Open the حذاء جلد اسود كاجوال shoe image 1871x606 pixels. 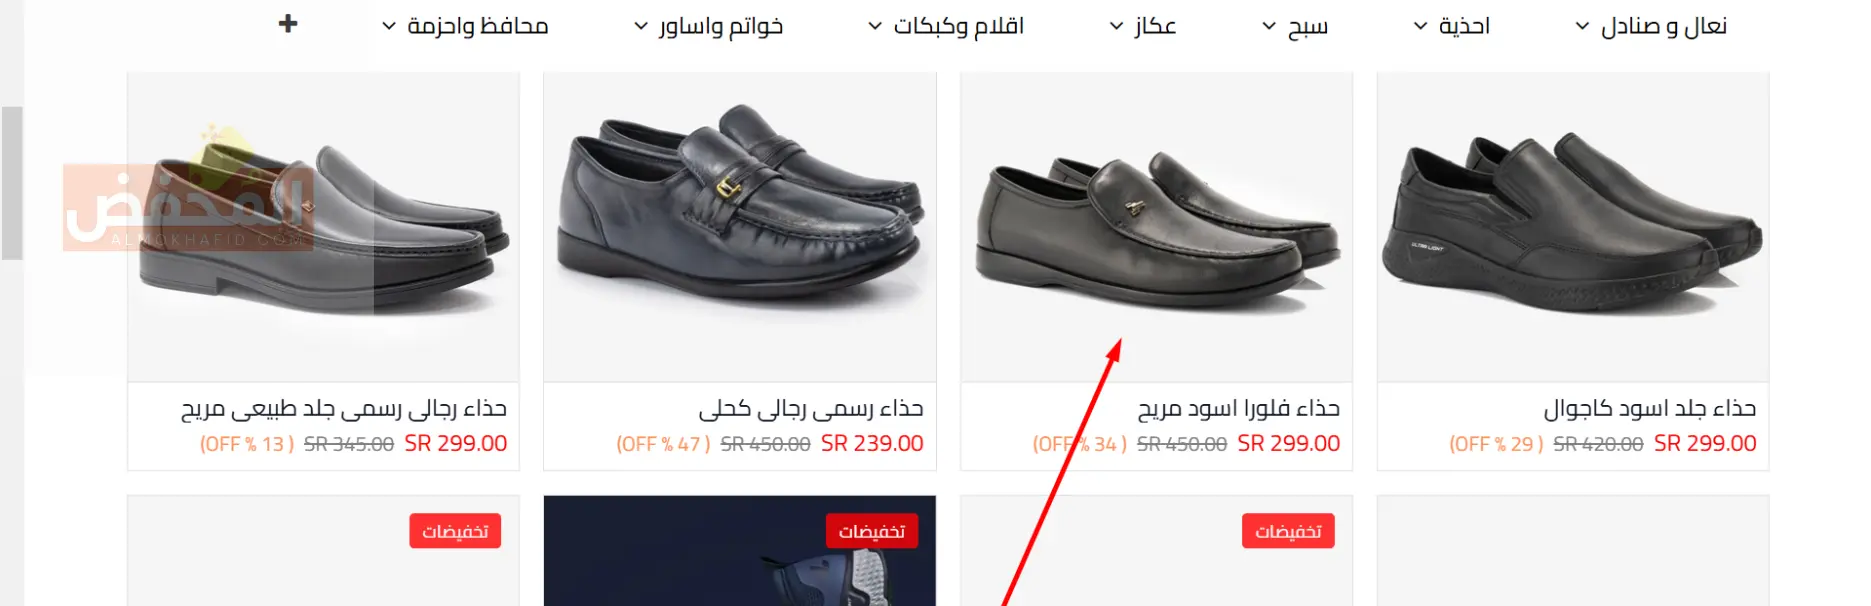(x=1572, y=227)
